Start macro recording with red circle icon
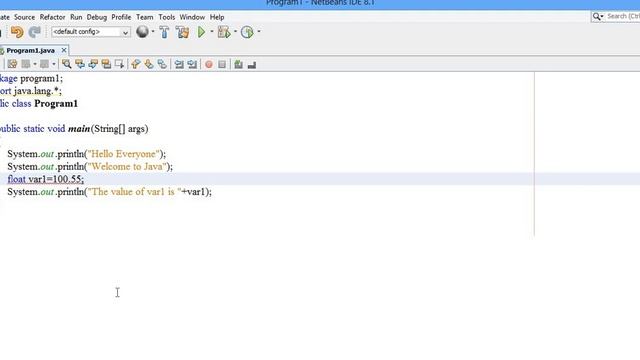Image resolution: width=640 pixels, height=360 pixels. pos(209,64)
